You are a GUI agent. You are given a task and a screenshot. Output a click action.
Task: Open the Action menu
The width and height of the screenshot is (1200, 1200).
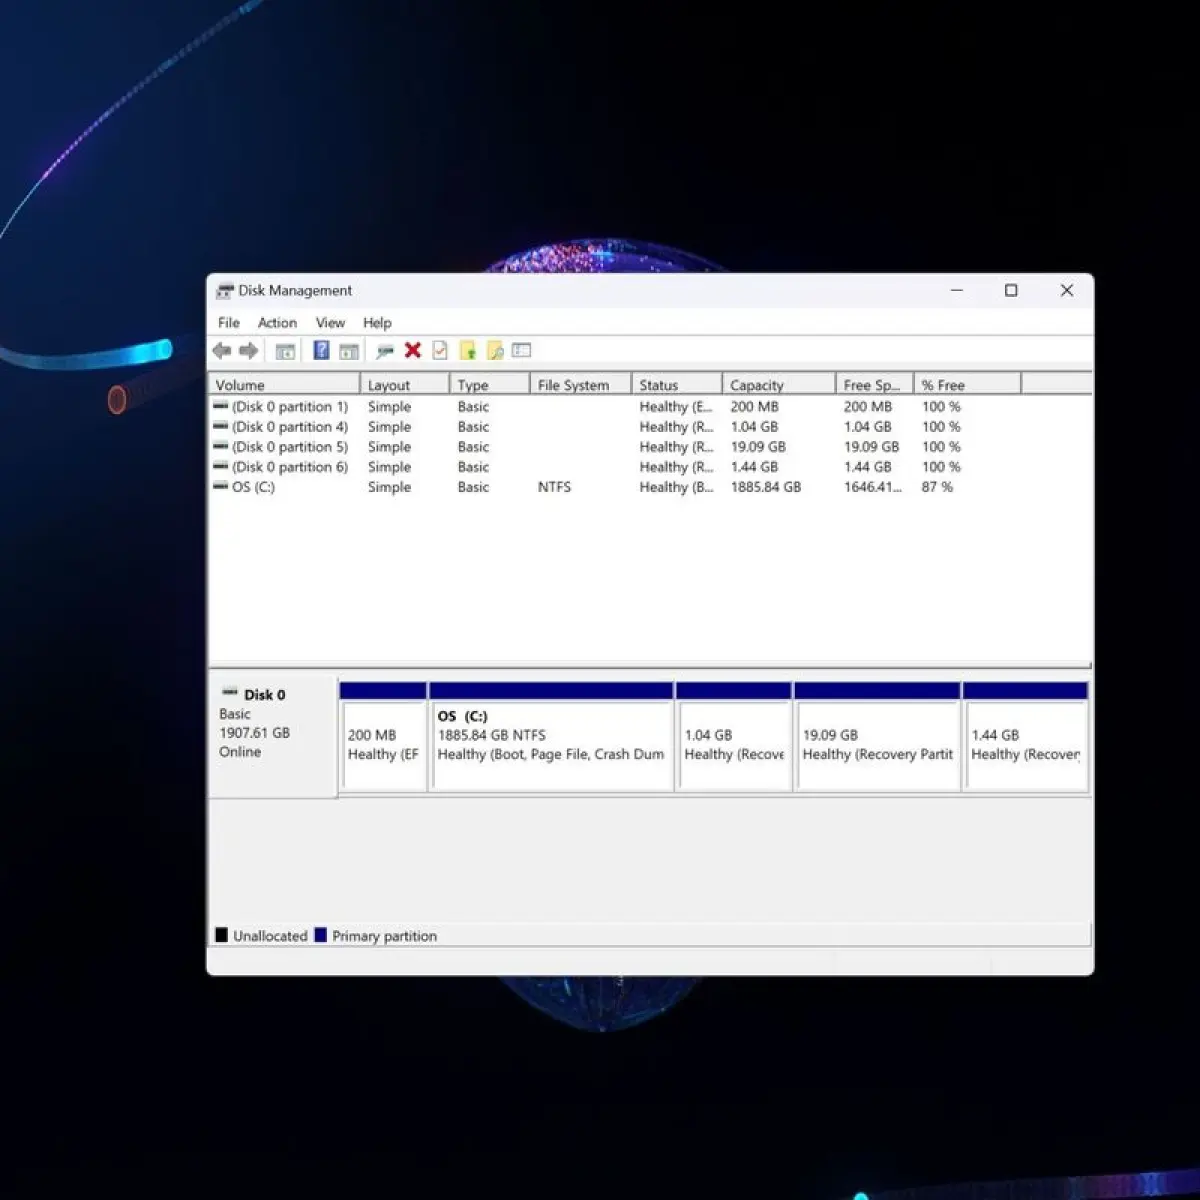tap(277, 323)
